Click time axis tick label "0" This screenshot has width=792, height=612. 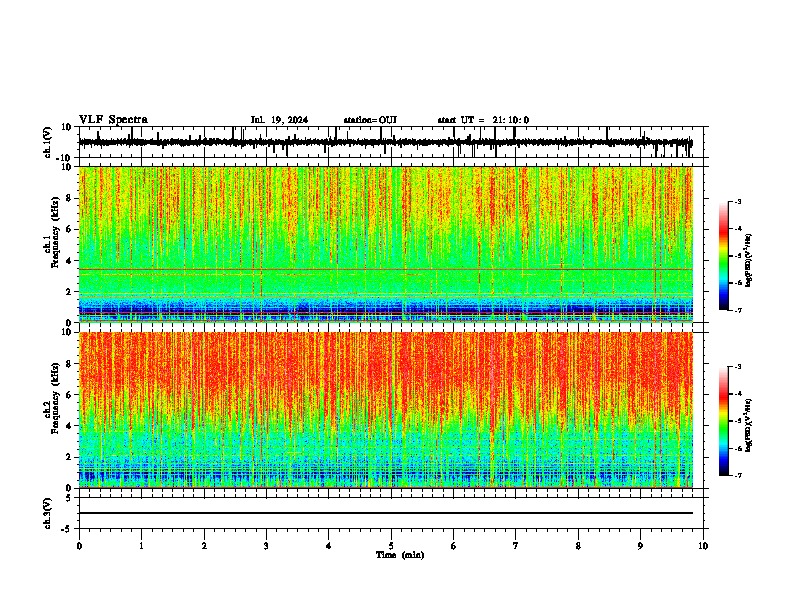point(79,546)
